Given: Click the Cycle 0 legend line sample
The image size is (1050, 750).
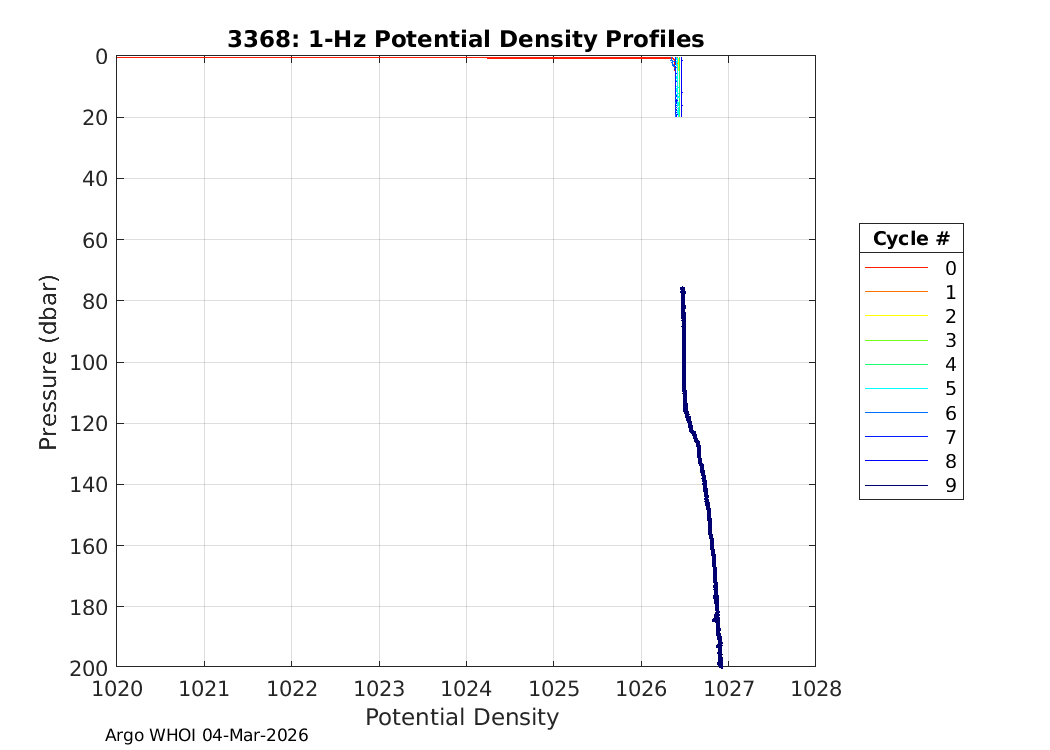Looking at the screenshot, I should point(896,268).
